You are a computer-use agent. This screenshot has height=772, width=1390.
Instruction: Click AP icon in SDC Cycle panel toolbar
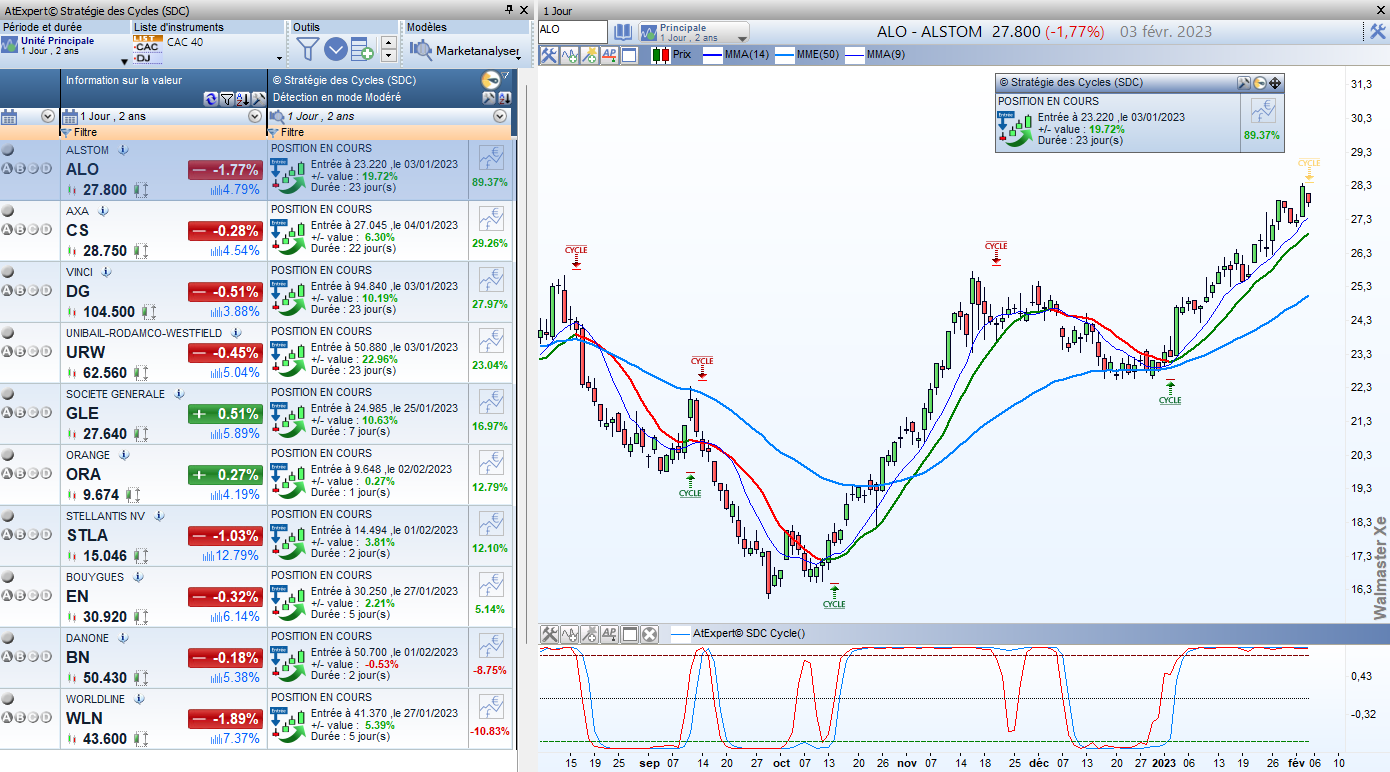click(x=609, y=634)
